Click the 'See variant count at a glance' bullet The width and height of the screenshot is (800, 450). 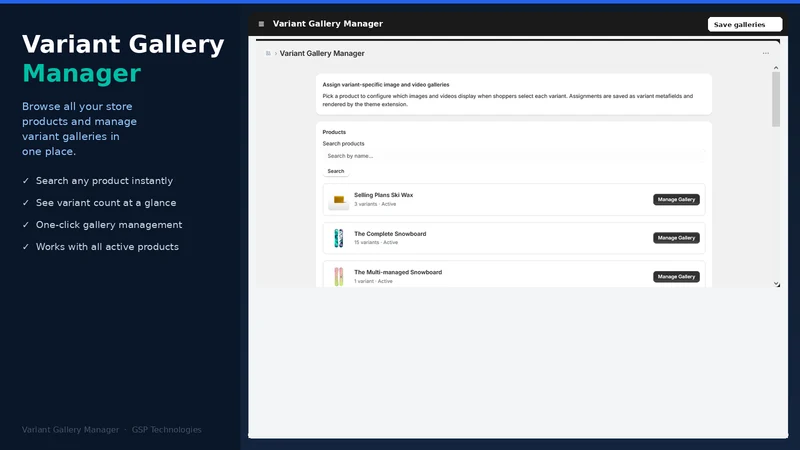pos(106,203)
